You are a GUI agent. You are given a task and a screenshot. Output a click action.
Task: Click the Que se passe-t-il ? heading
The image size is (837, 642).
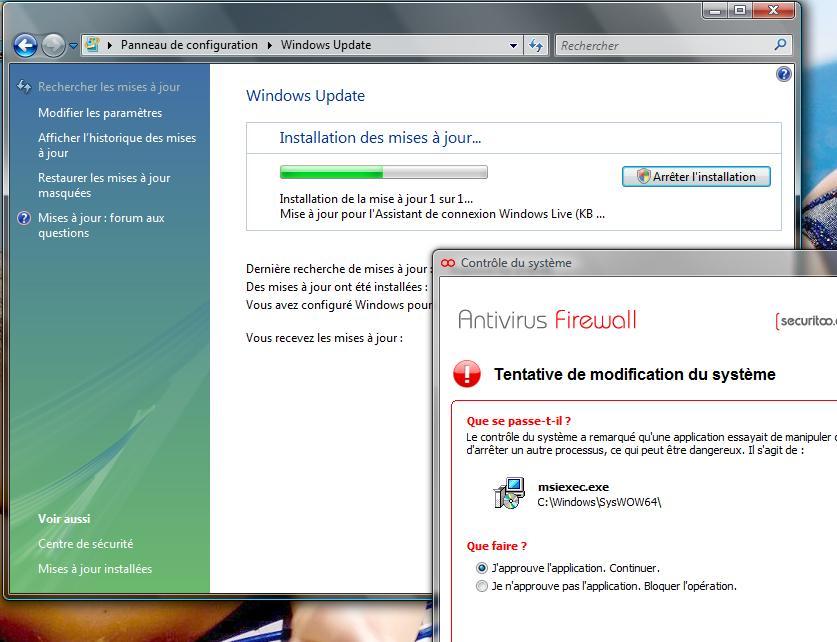click(x=519, y=421)
